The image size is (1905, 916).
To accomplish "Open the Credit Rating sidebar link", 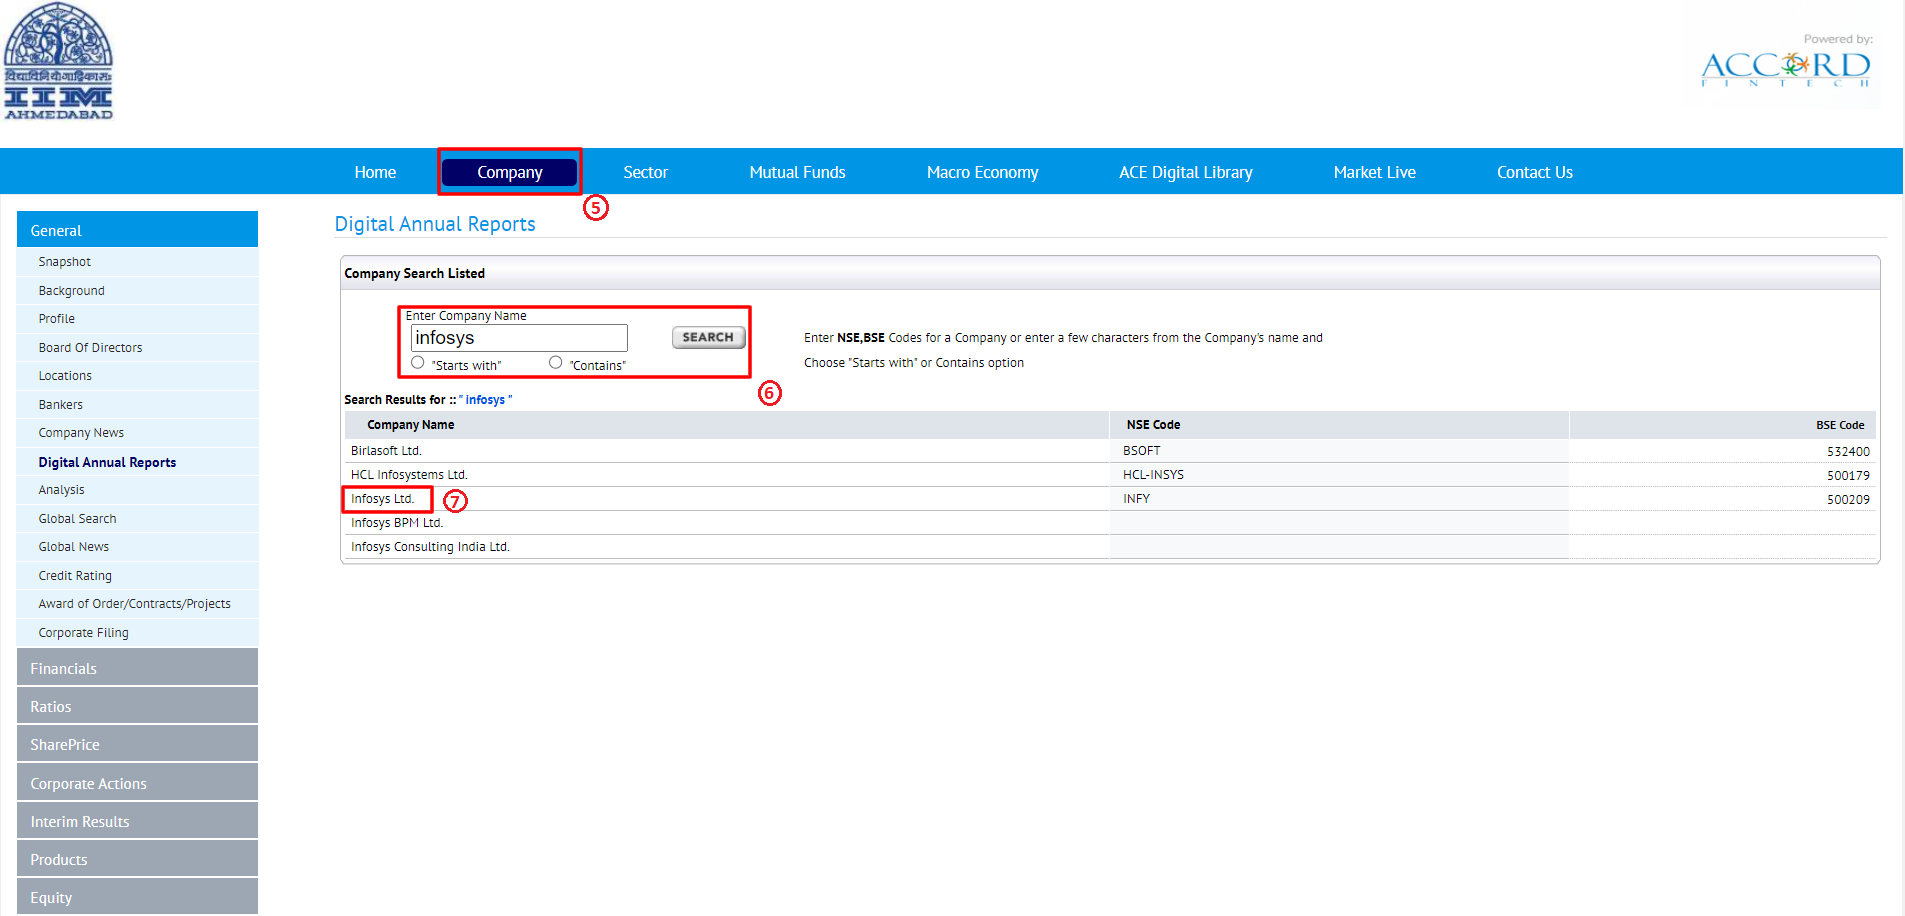I will pyautogui.click(x=75, y=576).
